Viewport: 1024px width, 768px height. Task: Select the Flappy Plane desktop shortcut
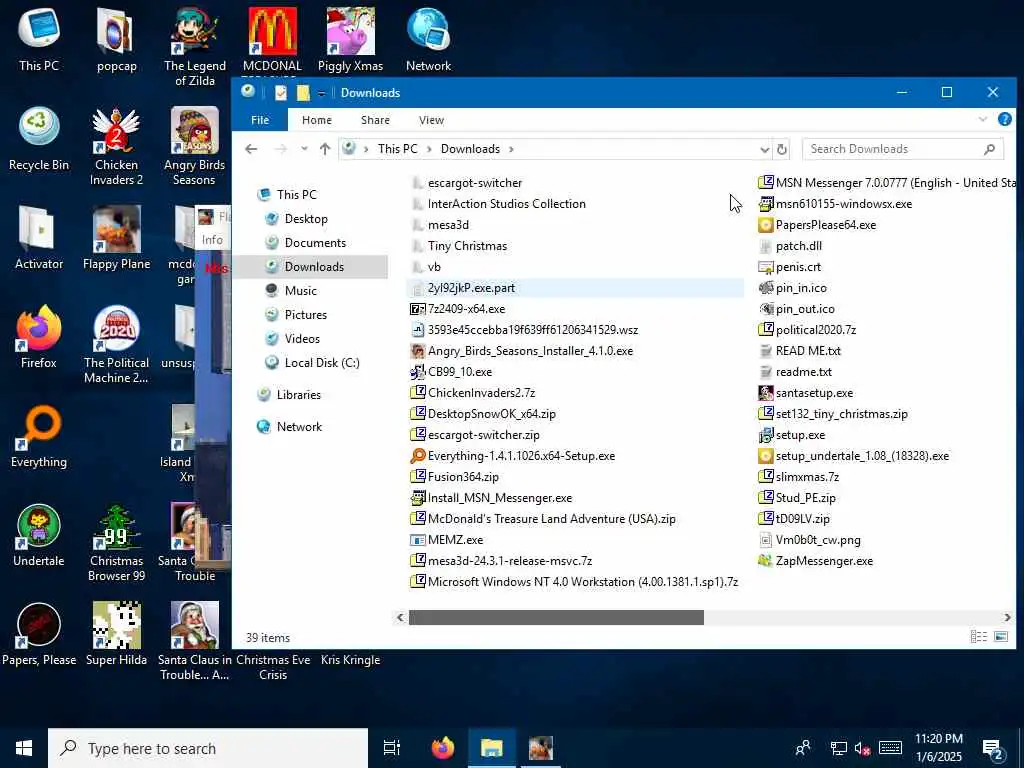116,238
